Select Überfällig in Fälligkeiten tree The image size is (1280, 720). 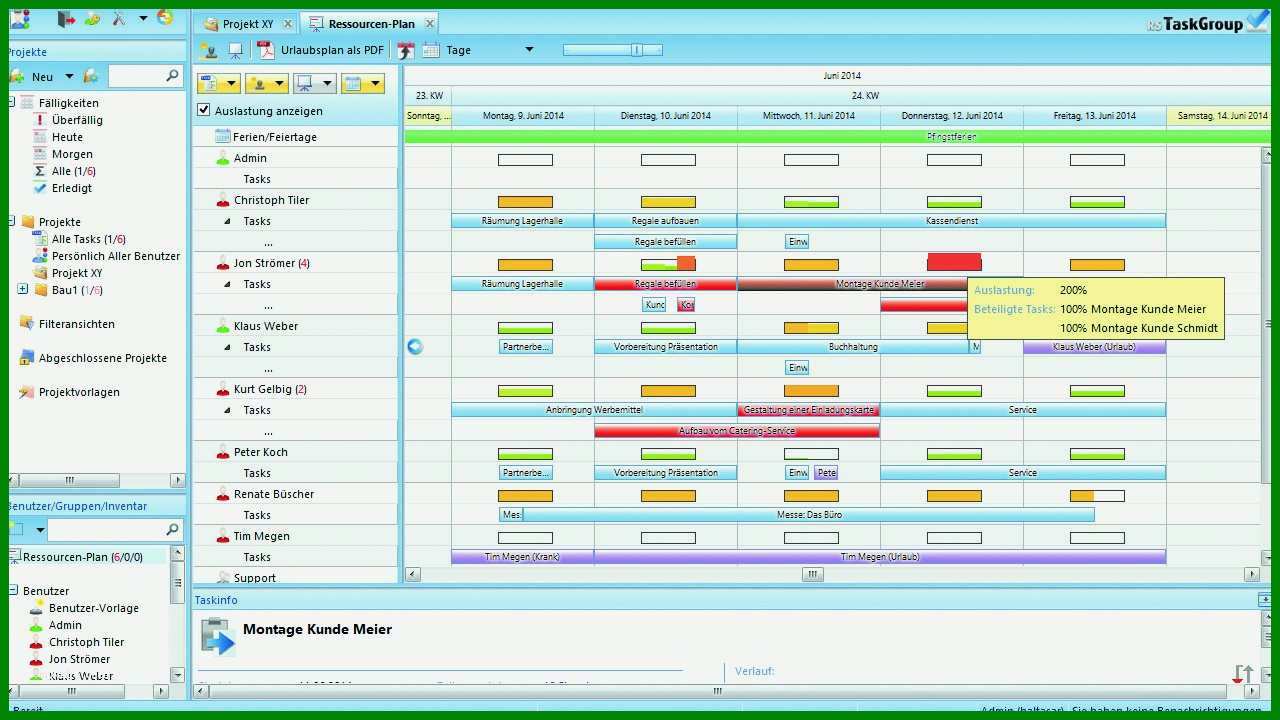click(77, 120)
